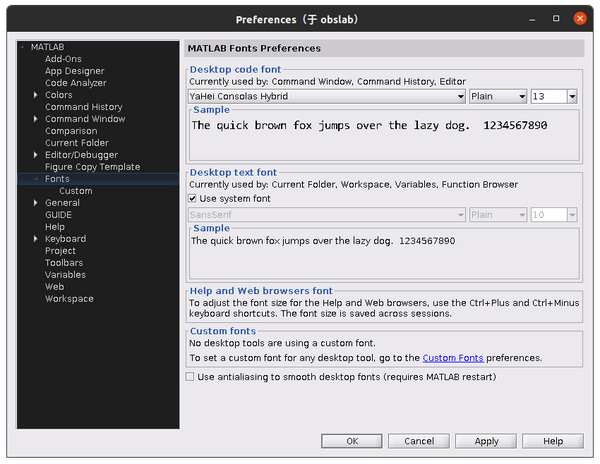The height and width of the screenshot is (464, 600).
Task: Click the Apply button
Action: (486, 441)
